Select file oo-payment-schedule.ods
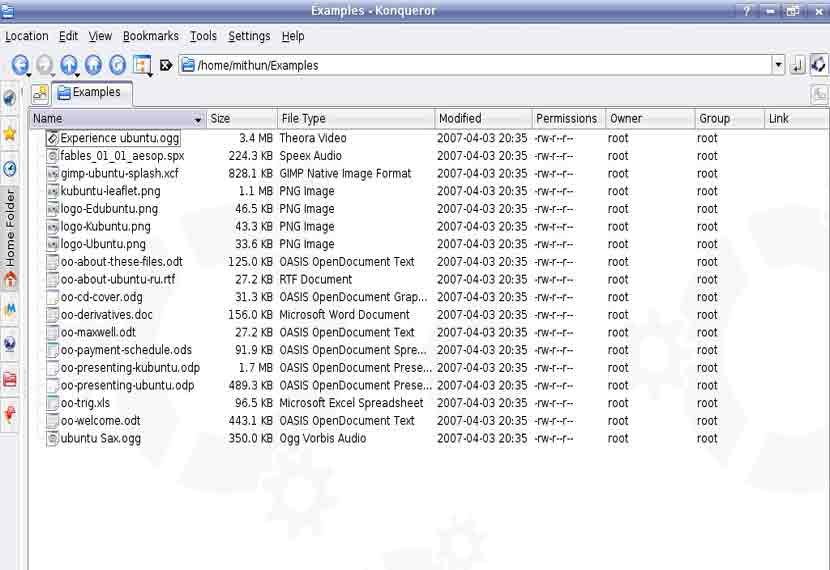830x570 pixels. [x=126, y=350]
